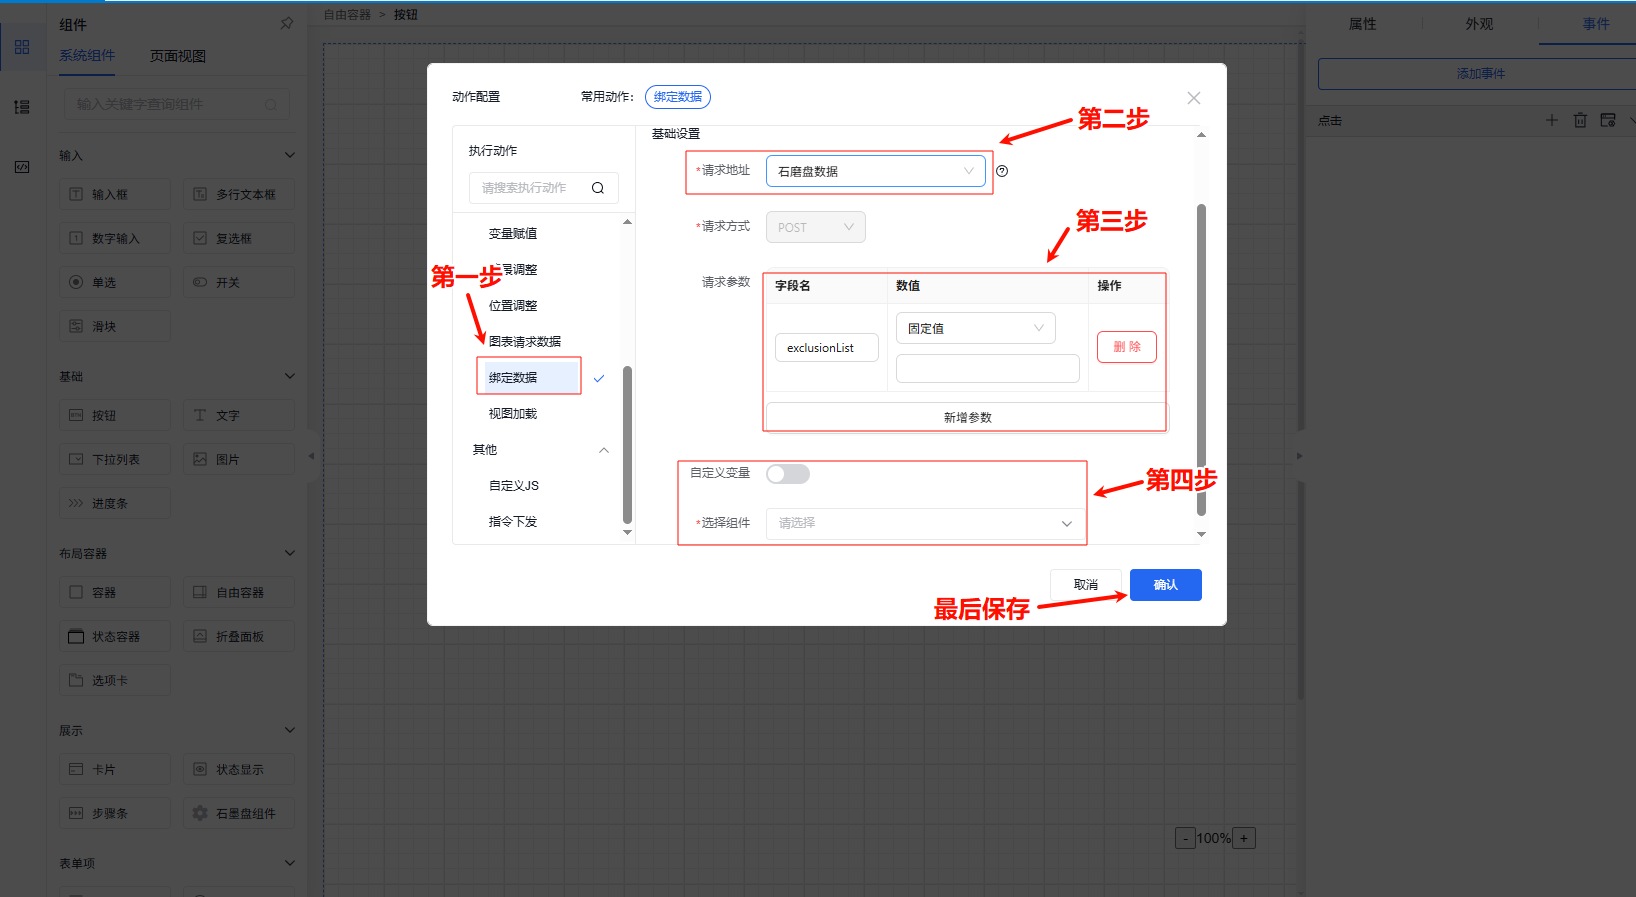Collapse the 表单项 component section
The image size is (1636, 897).
(290, 863)
